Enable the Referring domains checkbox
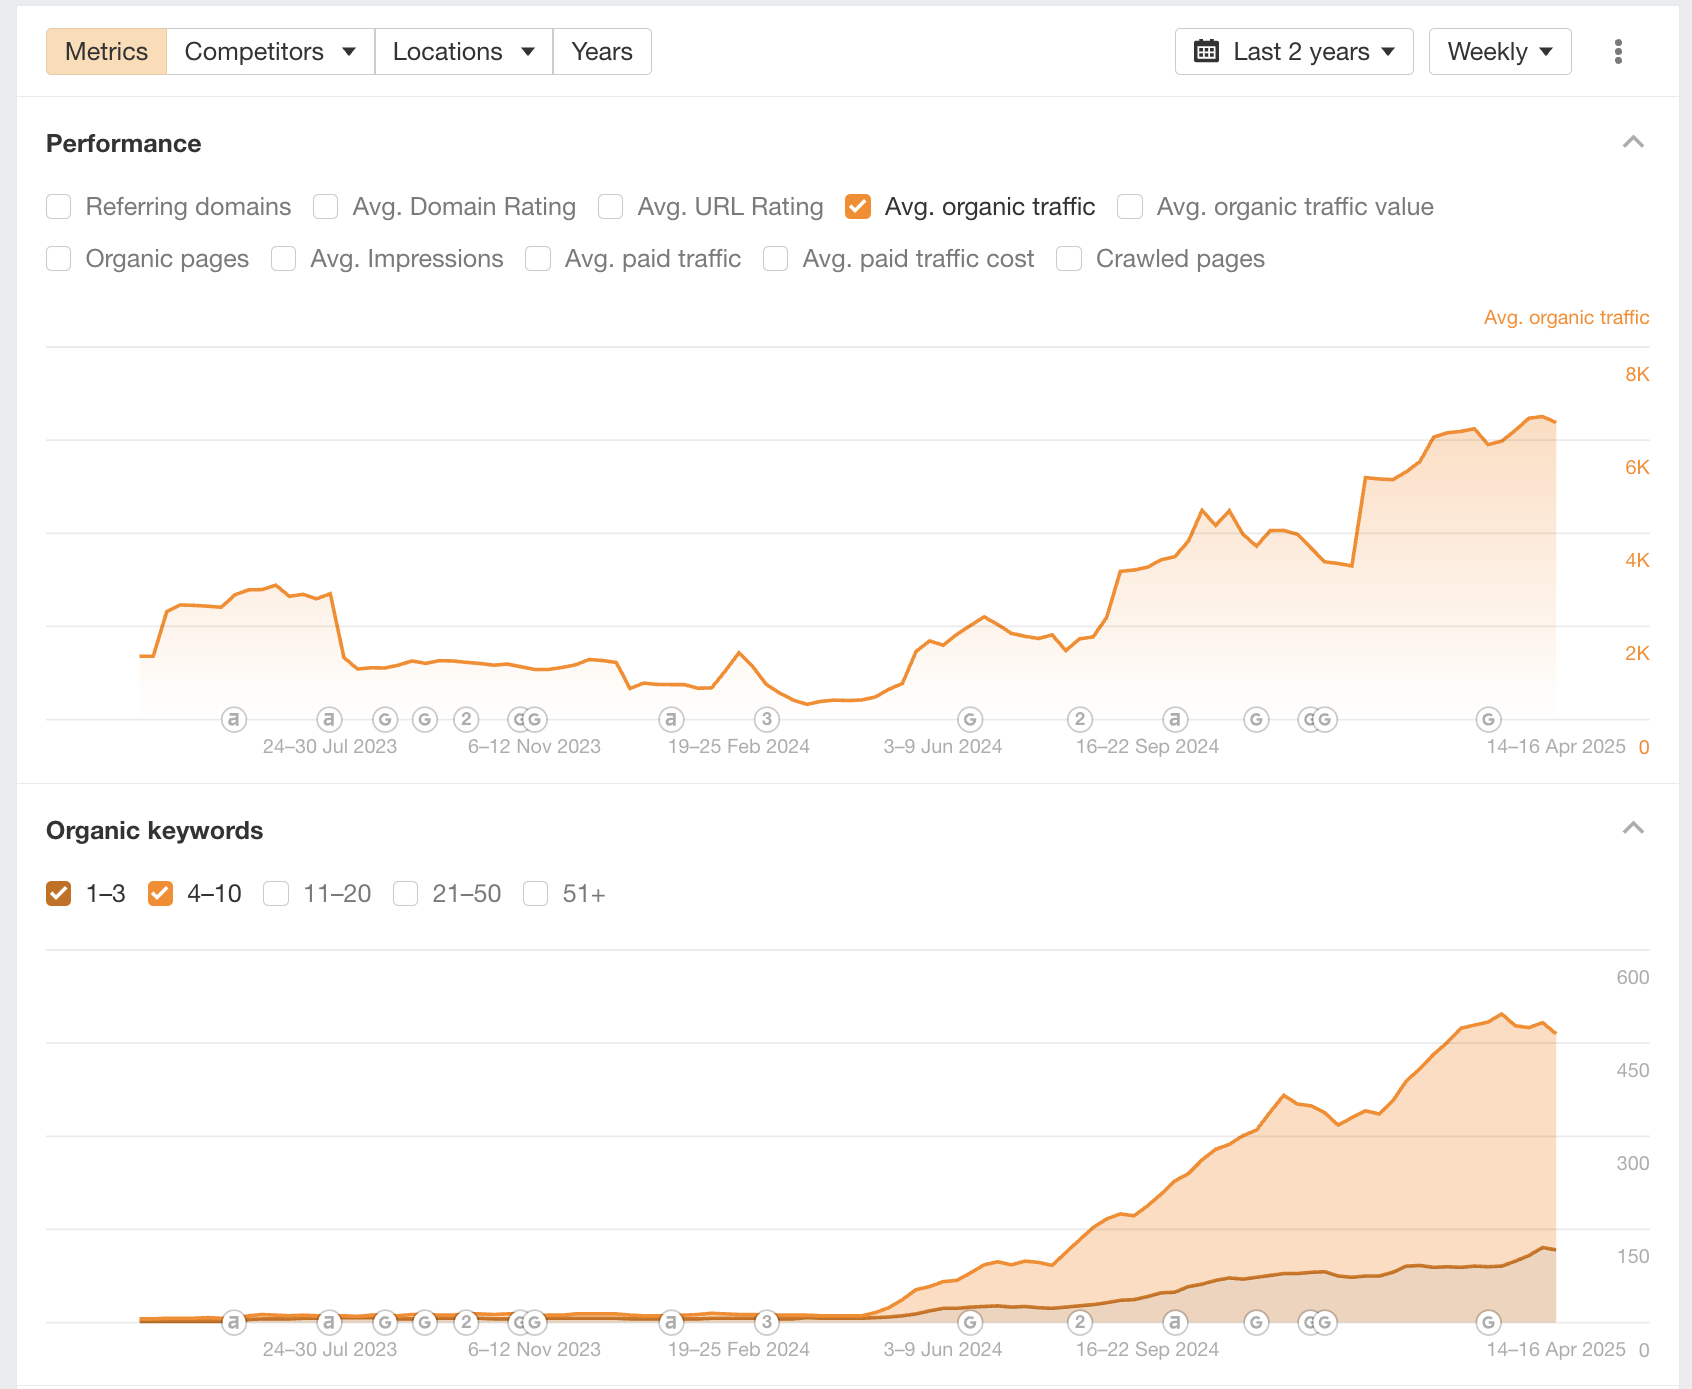 [x=59, y=207]
